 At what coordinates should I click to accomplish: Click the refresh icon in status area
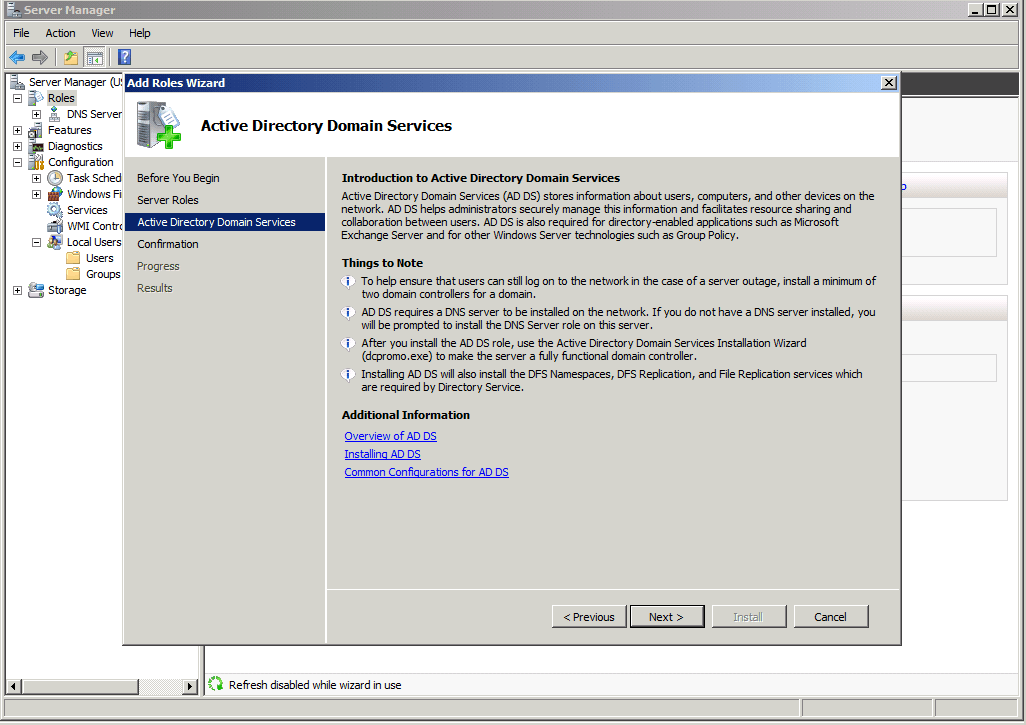(216, 684)
